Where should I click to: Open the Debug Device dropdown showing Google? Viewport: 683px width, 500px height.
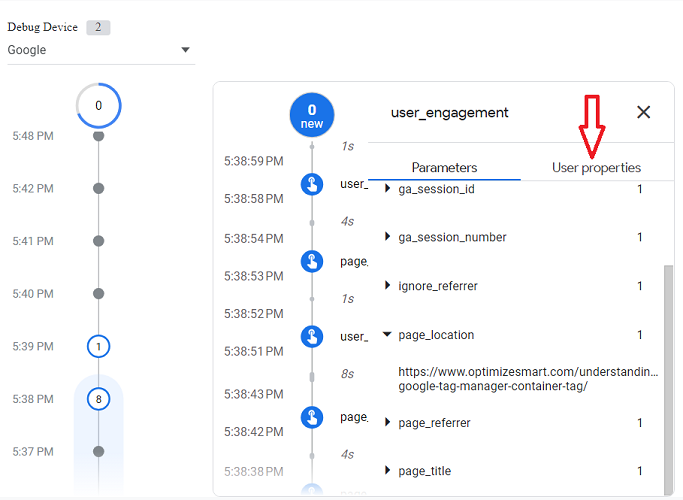tap(100, 50)
